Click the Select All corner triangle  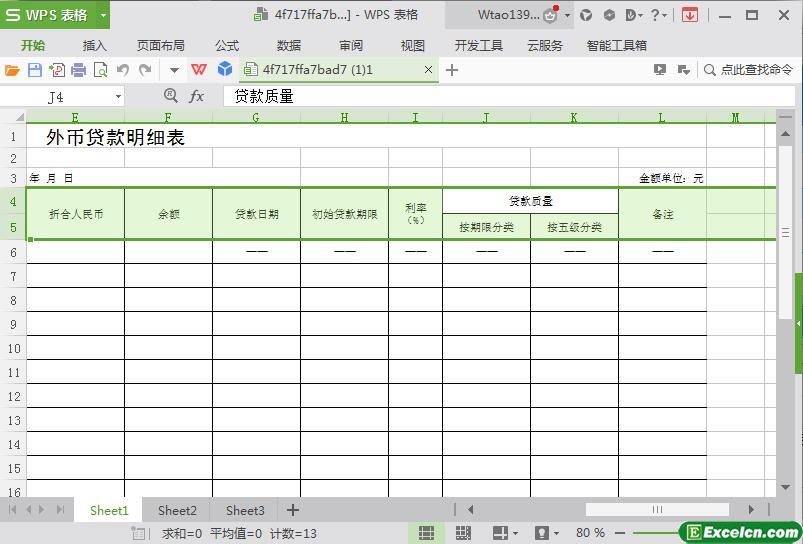pos(19,117)
